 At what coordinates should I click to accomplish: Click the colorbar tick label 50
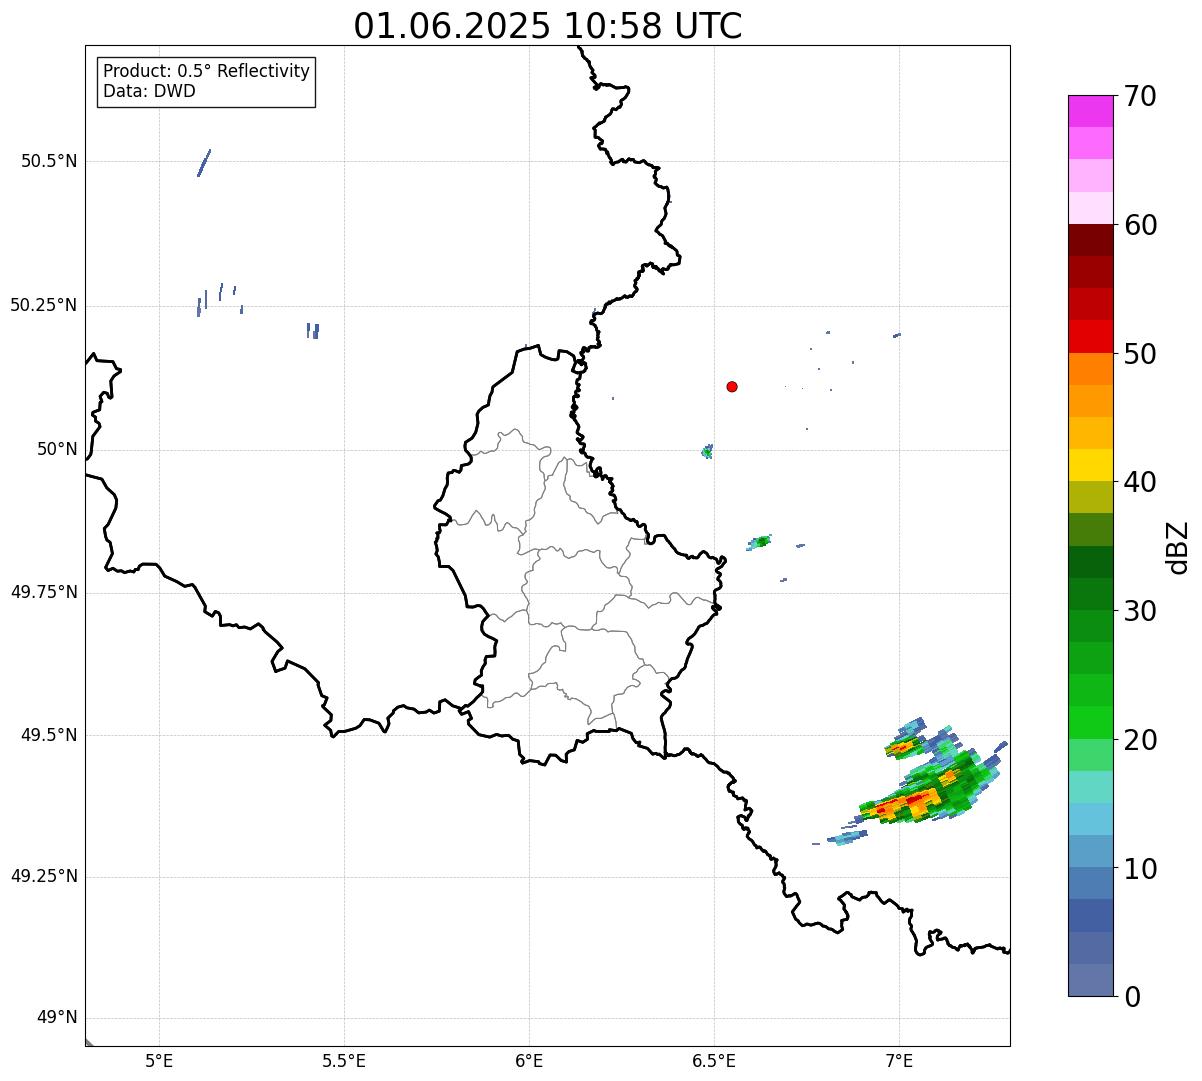point(1140,354)
